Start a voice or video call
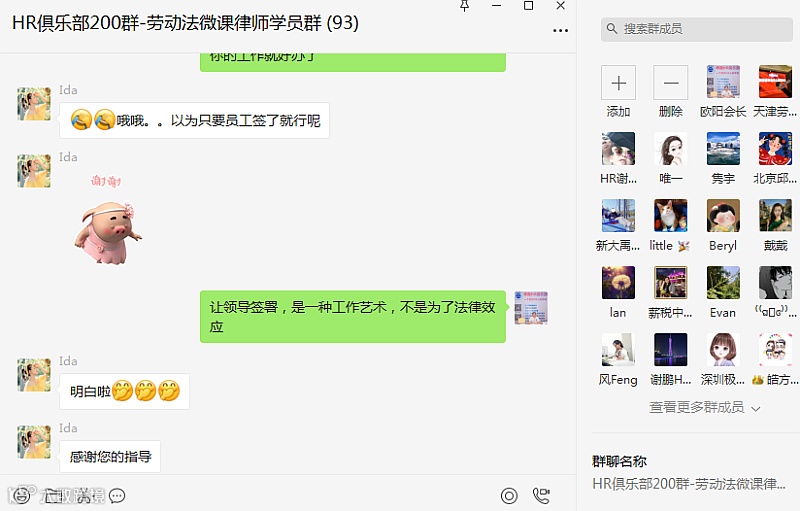Image resolution: width=800 pixels, height=511 pixels. coord(541,495)
